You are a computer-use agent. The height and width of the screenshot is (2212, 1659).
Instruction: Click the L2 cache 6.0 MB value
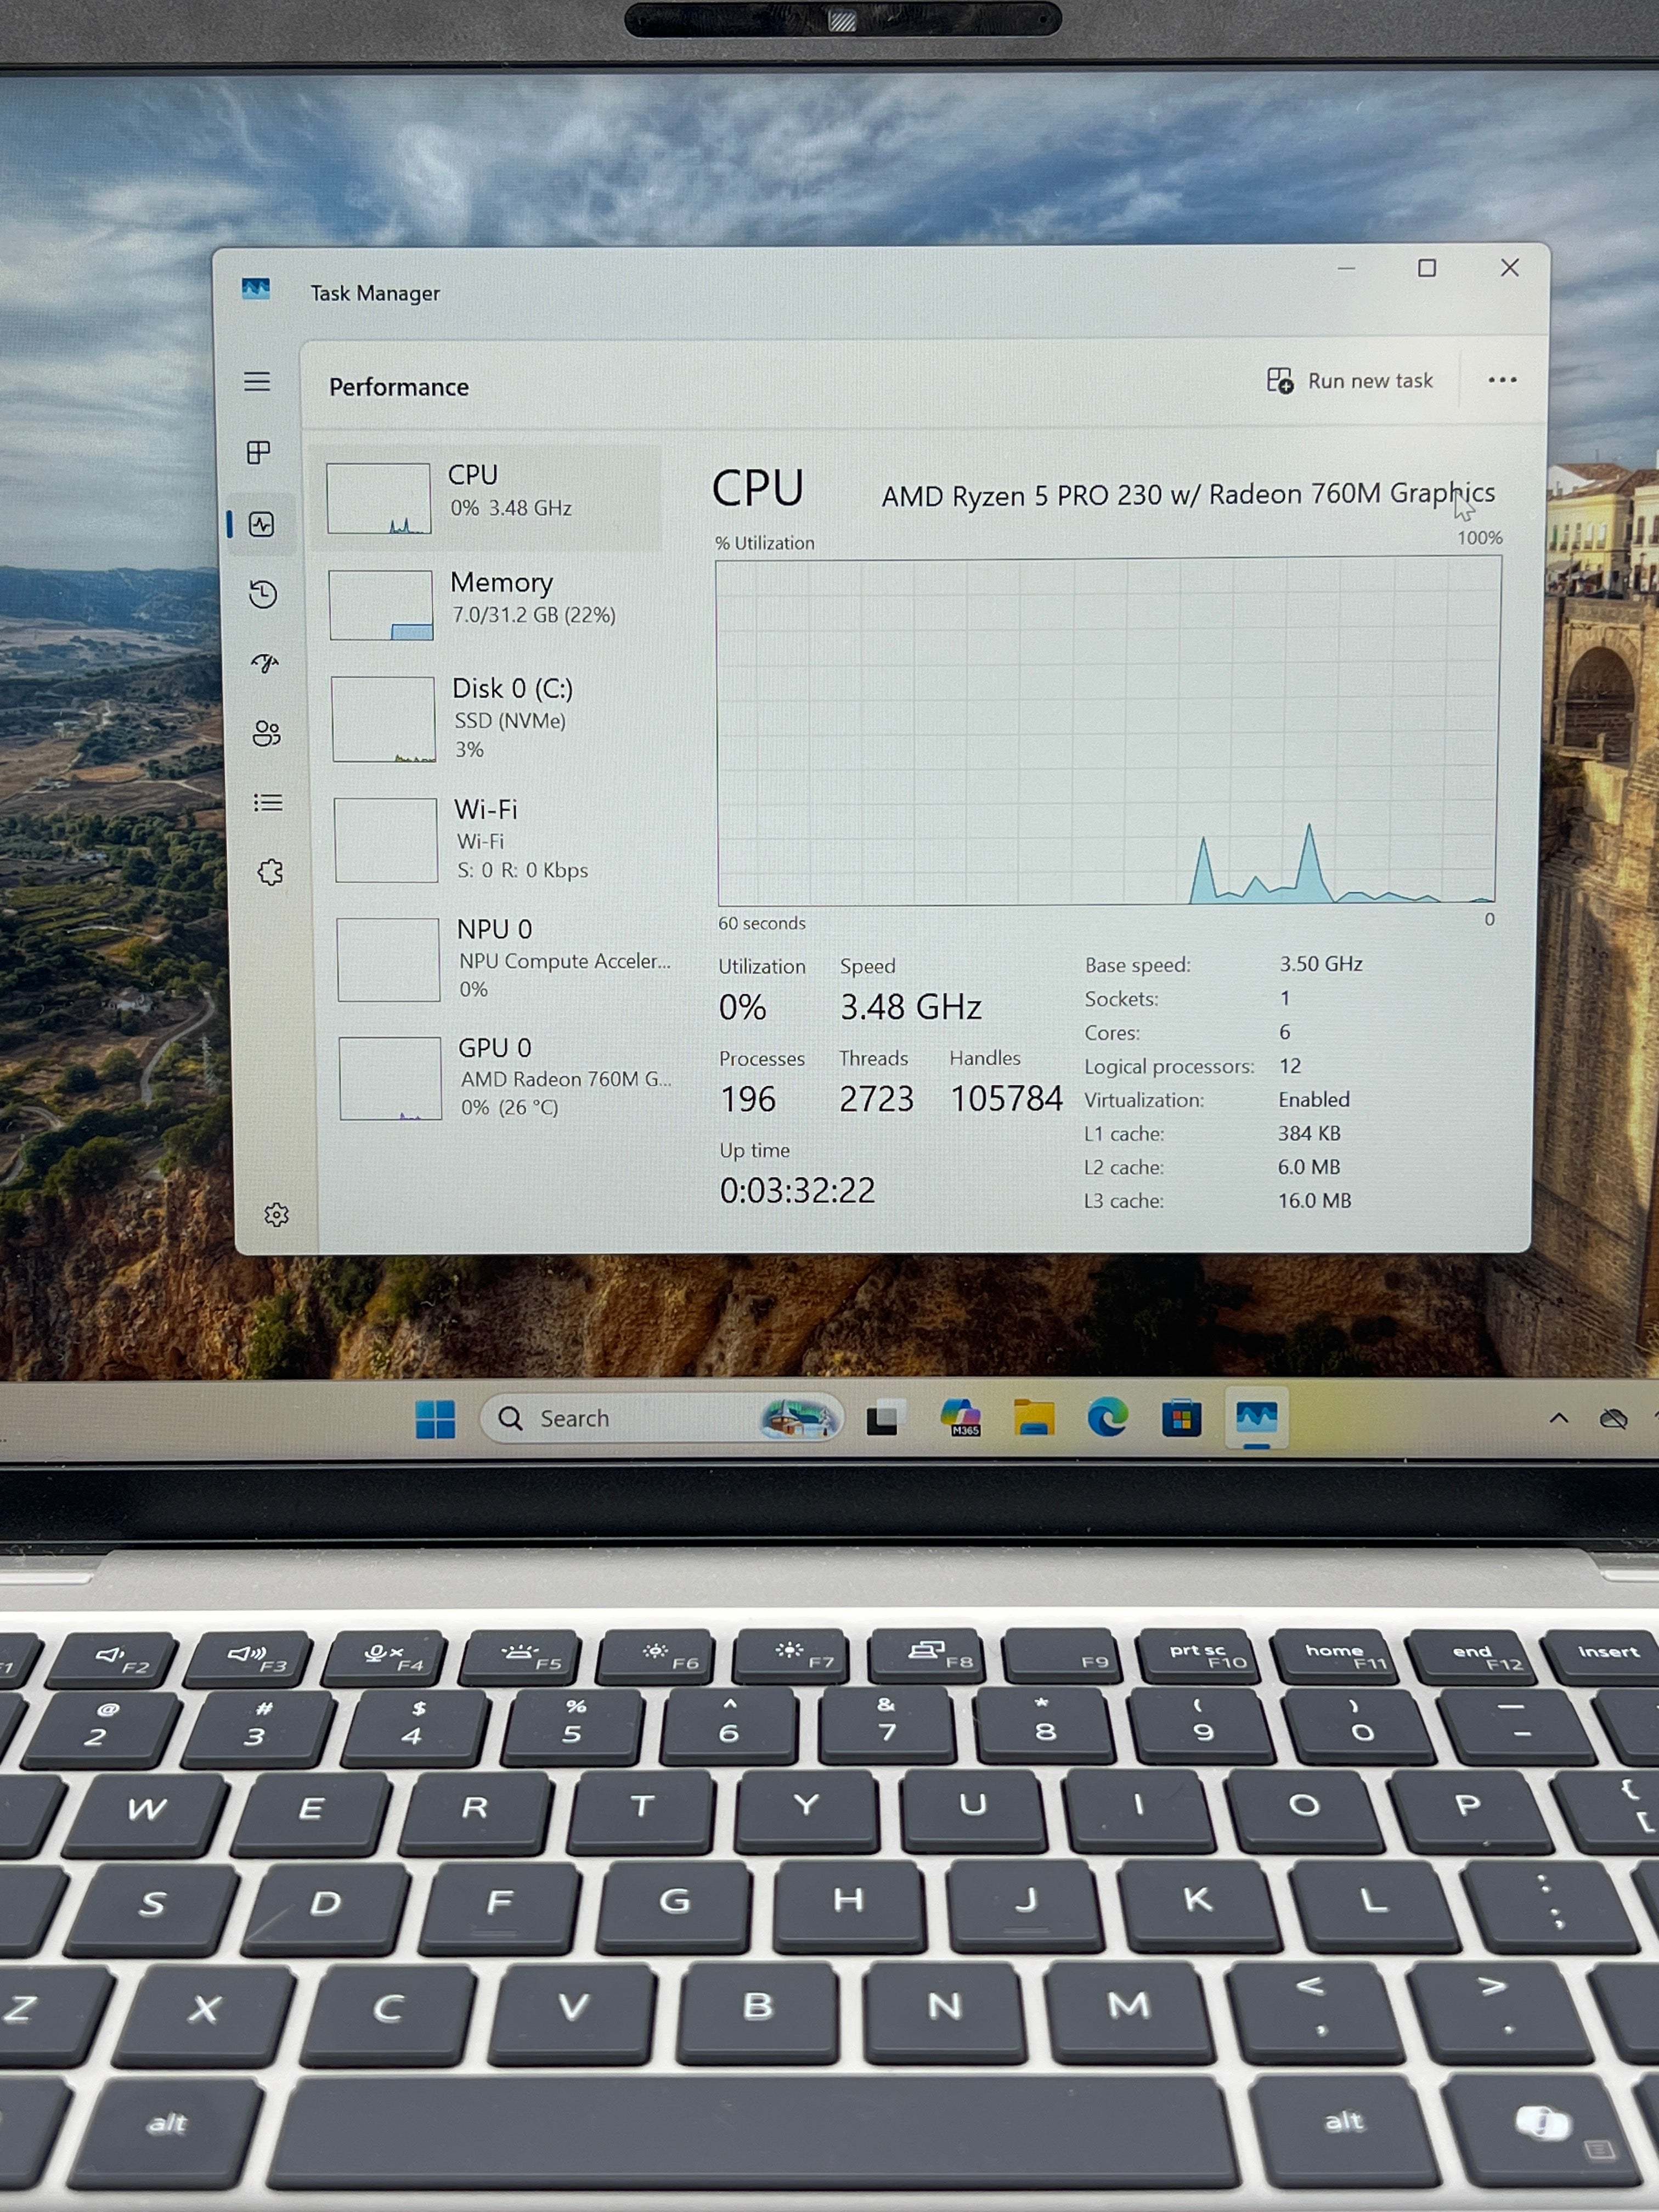1309,1167
